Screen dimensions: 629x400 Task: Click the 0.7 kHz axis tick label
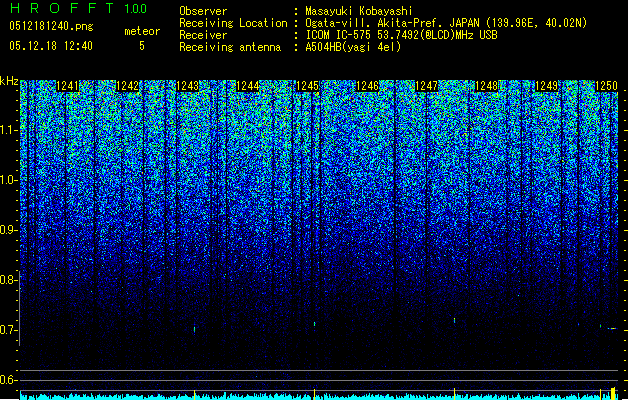(x=9, y=330)
